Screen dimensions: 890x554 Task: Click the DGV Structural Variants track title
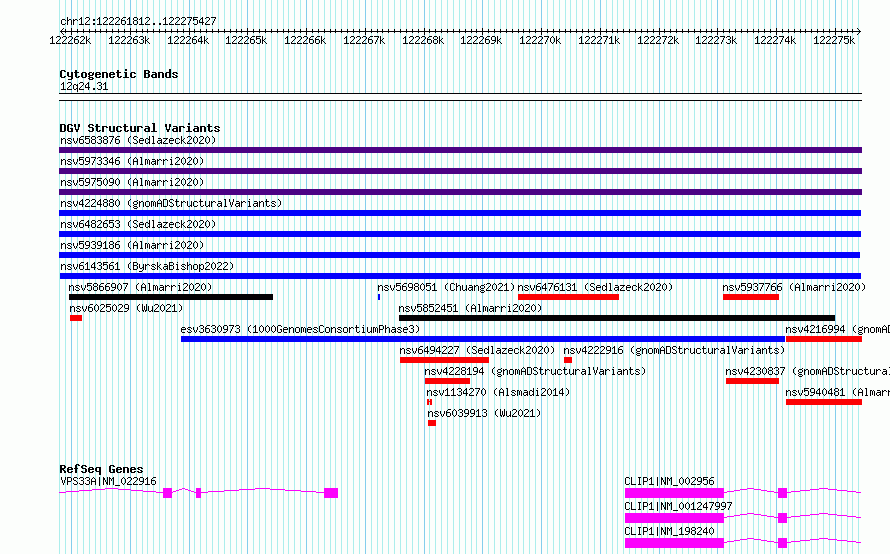(x=140, y=128)
